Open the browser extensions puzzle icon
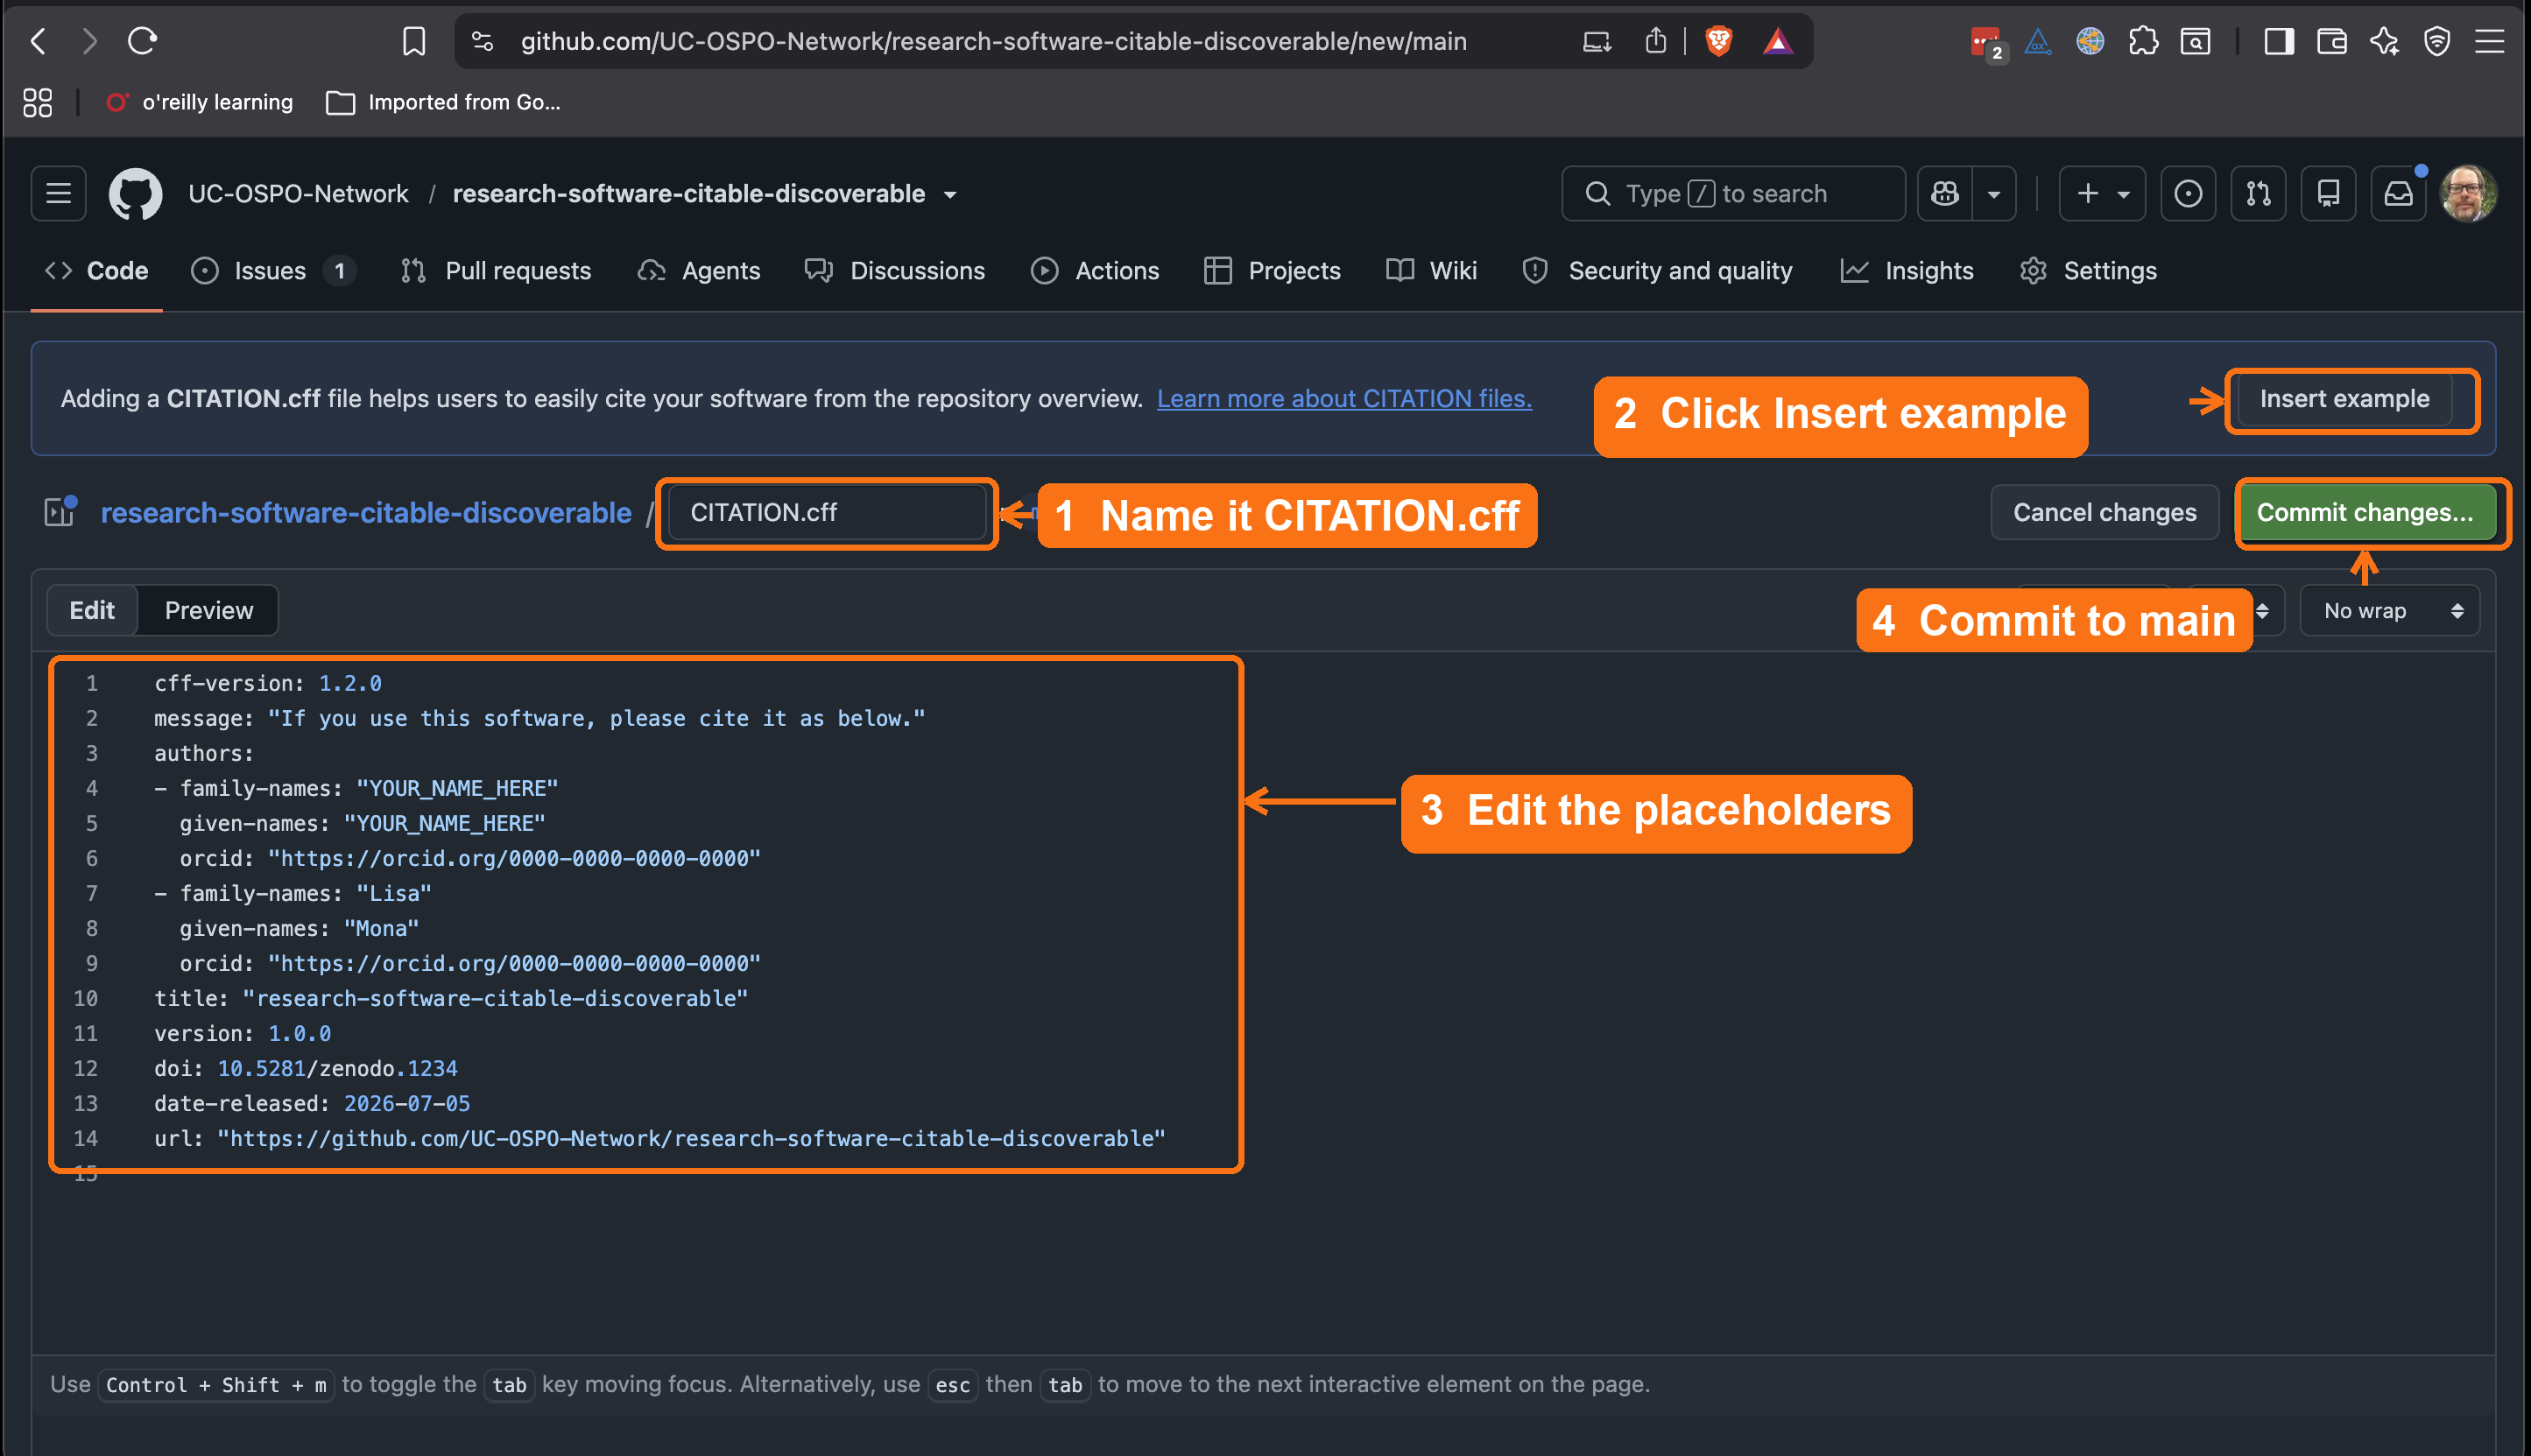The height and width of the screenshot is (1456, 2531). tap(2143, 41)
